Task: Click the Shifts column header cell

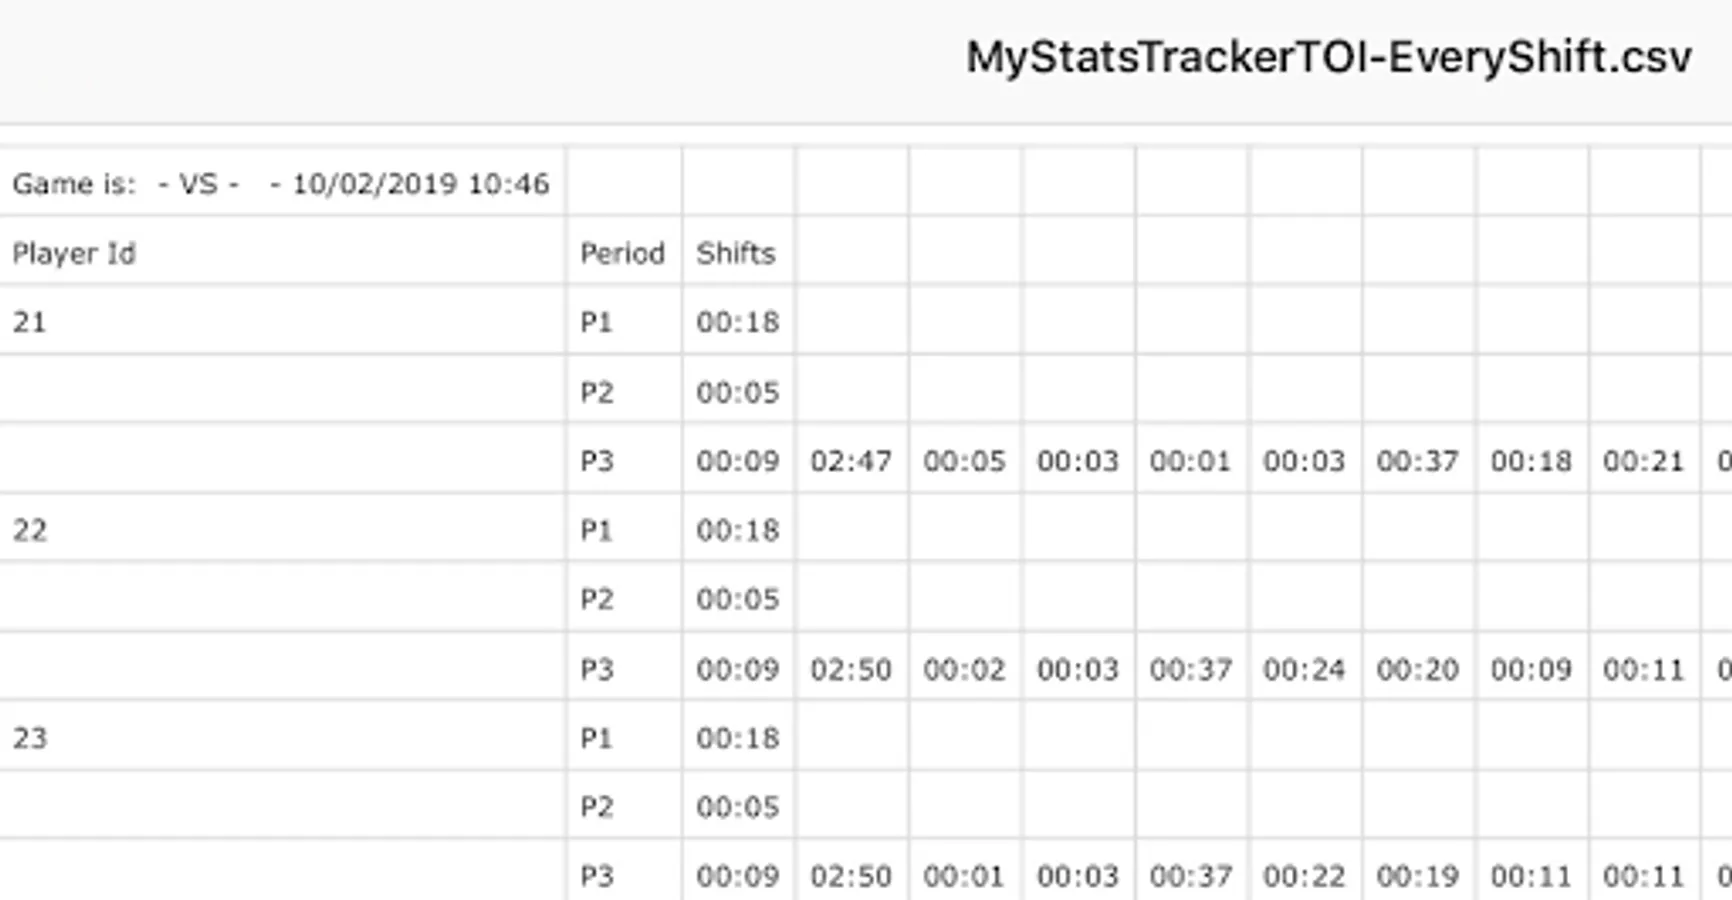Action: (736, 253)
